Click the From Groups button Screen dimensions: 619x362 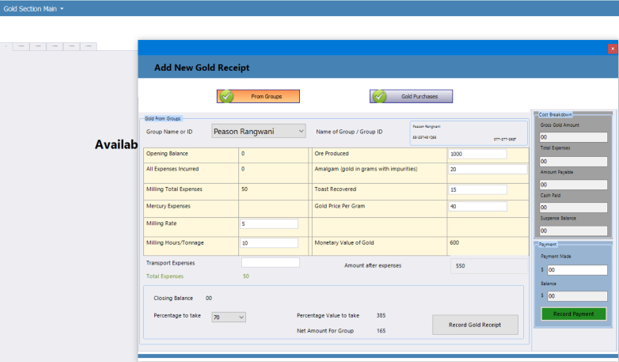pos(258,96)
